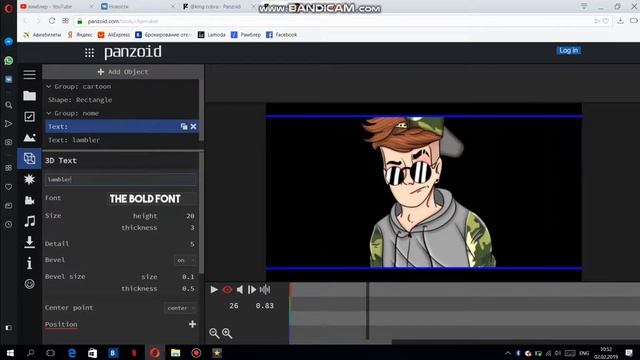Click the Add Object button
The height and width of the screenshot is (360, 640).
(x=123, y=72)
